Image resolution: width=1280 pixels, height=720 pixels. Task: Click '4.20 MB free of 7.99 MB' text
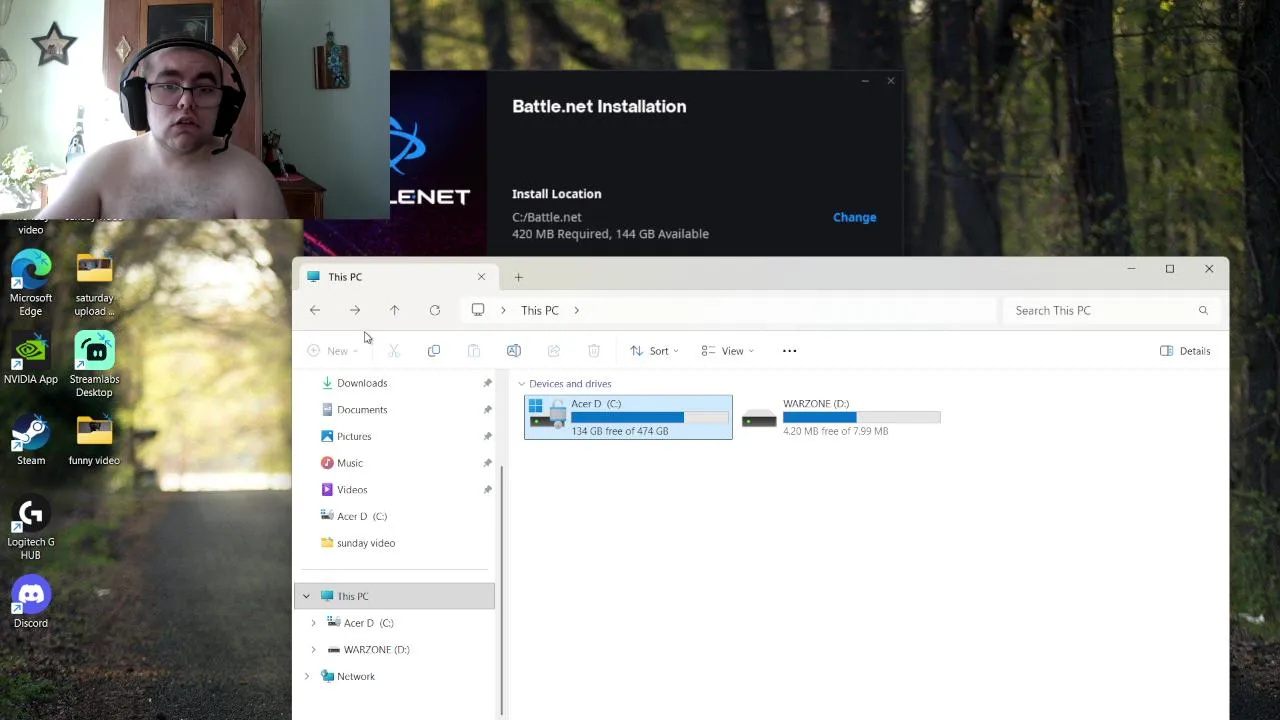(835, 431)
